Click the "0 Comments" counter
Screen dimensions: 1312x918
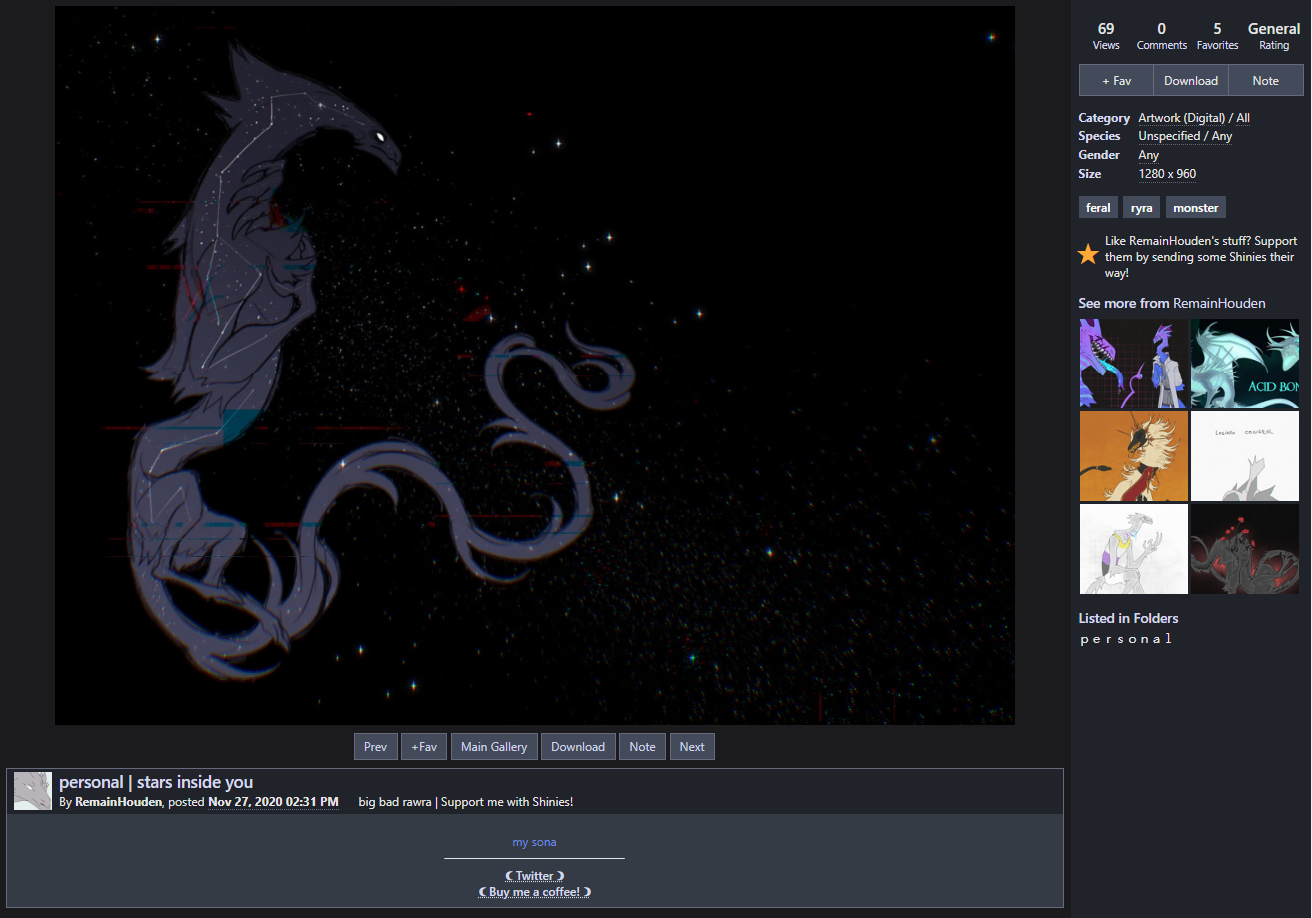1162,36
